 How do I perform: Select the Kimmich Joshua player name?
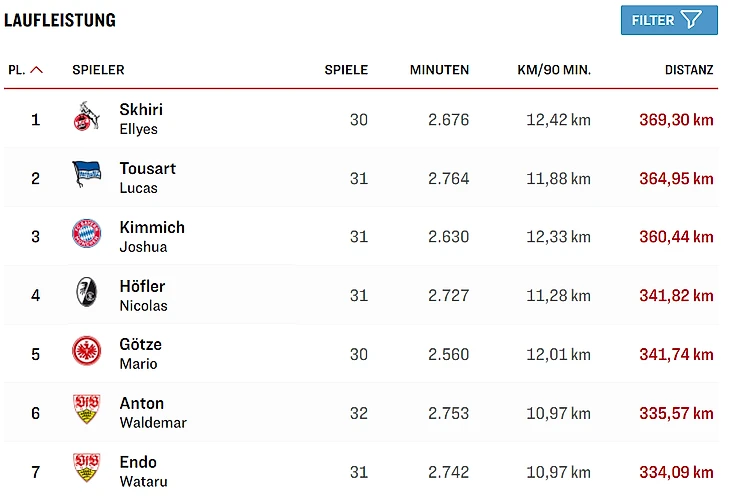[x=152, y=236]
